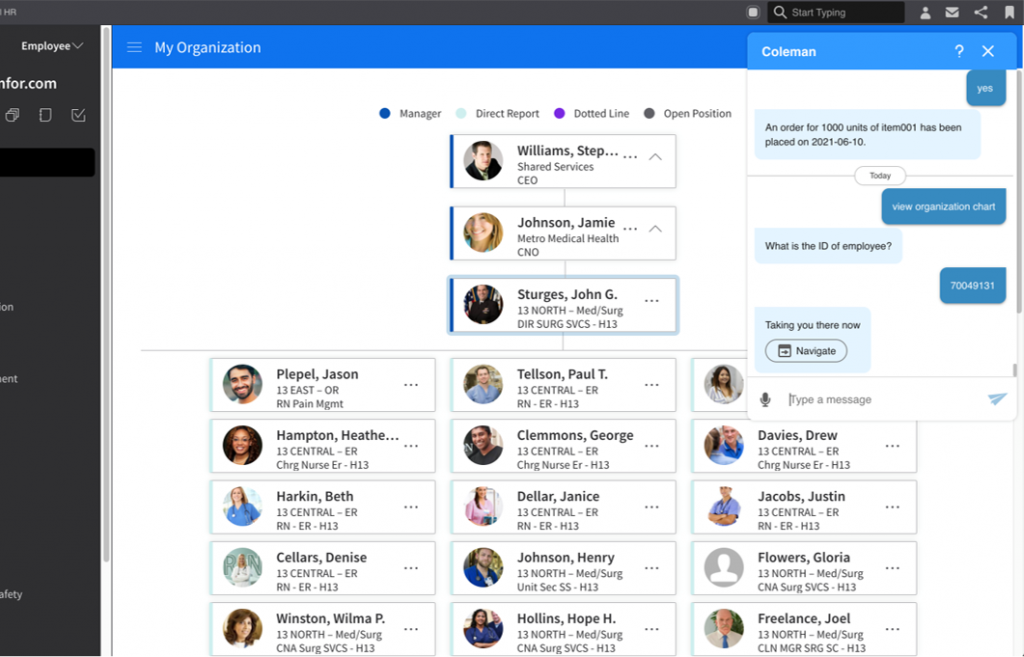
Task: Select the name "Hollins, Hope H."
Action: pos(566,618)
